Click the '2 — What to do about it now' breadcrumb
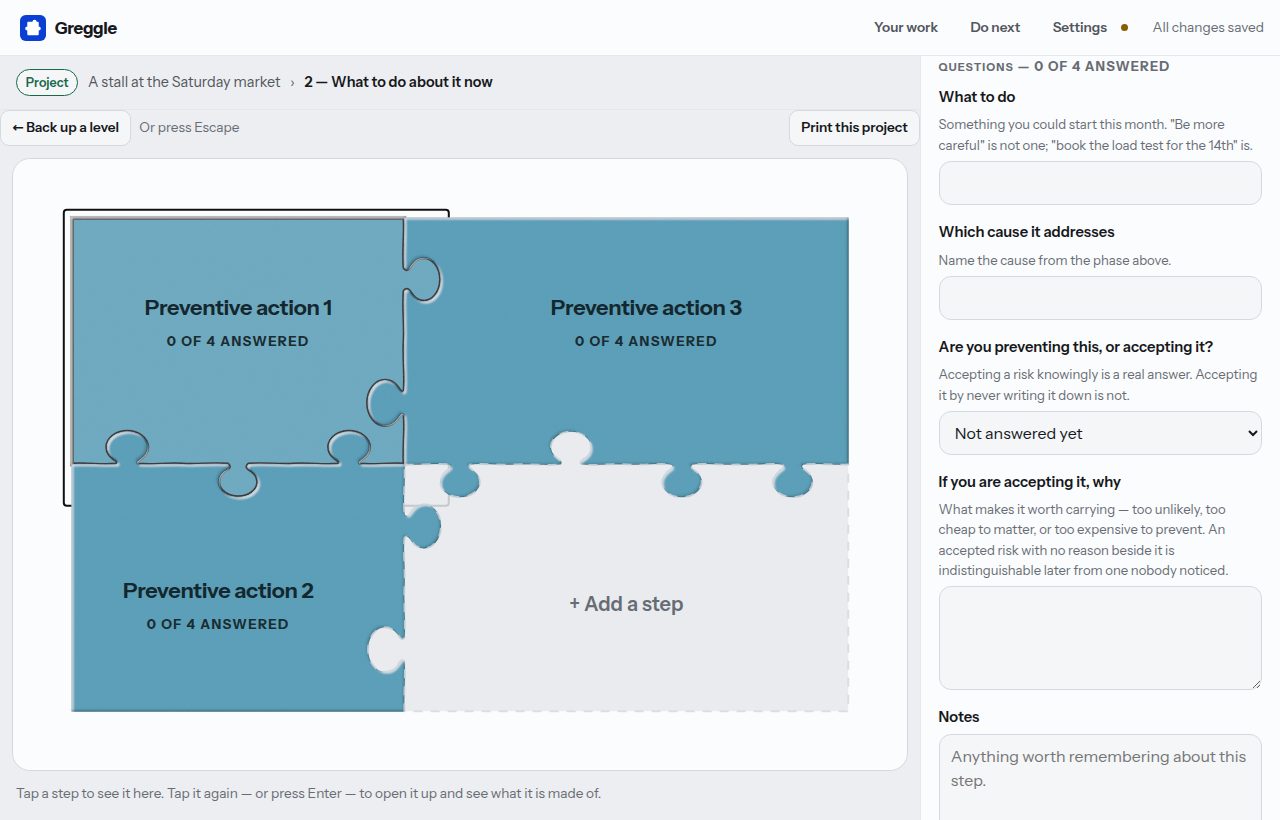Image resolution: width=1280 pixels, height=820 pixels. pos(398,82)
